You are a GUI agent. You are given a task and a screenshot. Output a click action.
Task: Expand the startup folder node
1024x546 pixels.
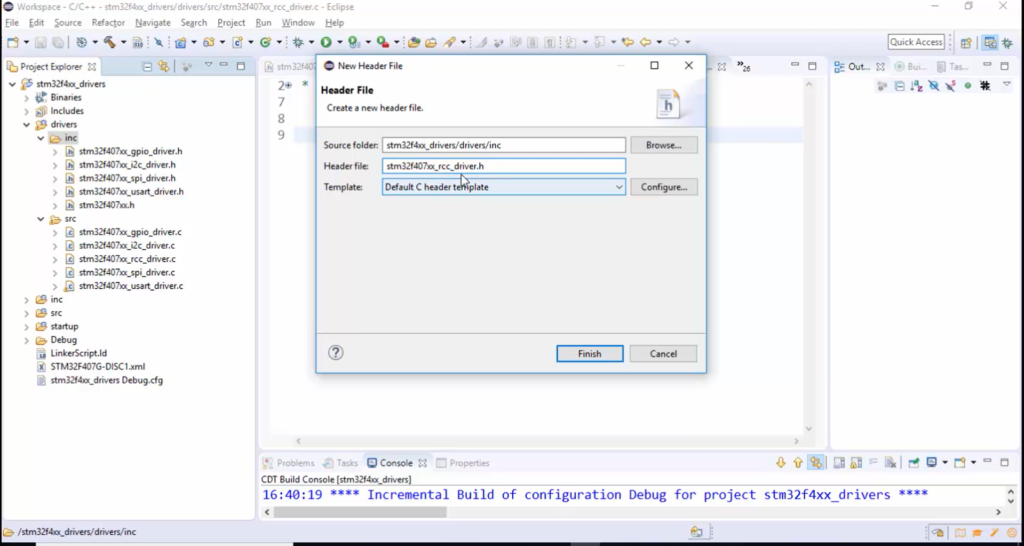click(x=27, y=327)
